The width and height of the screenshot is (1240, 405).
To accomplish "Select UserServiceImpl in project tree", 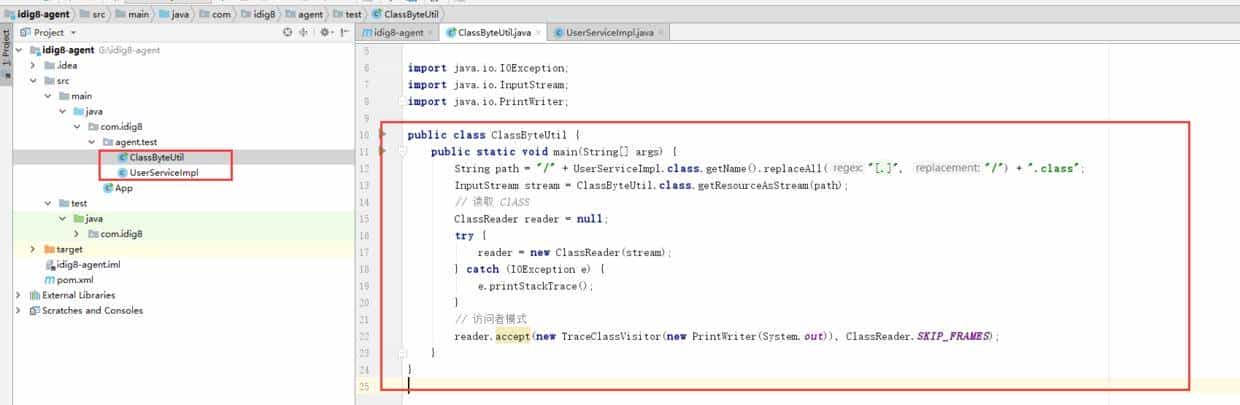I will pyautogui.click(x=164, y=173).
